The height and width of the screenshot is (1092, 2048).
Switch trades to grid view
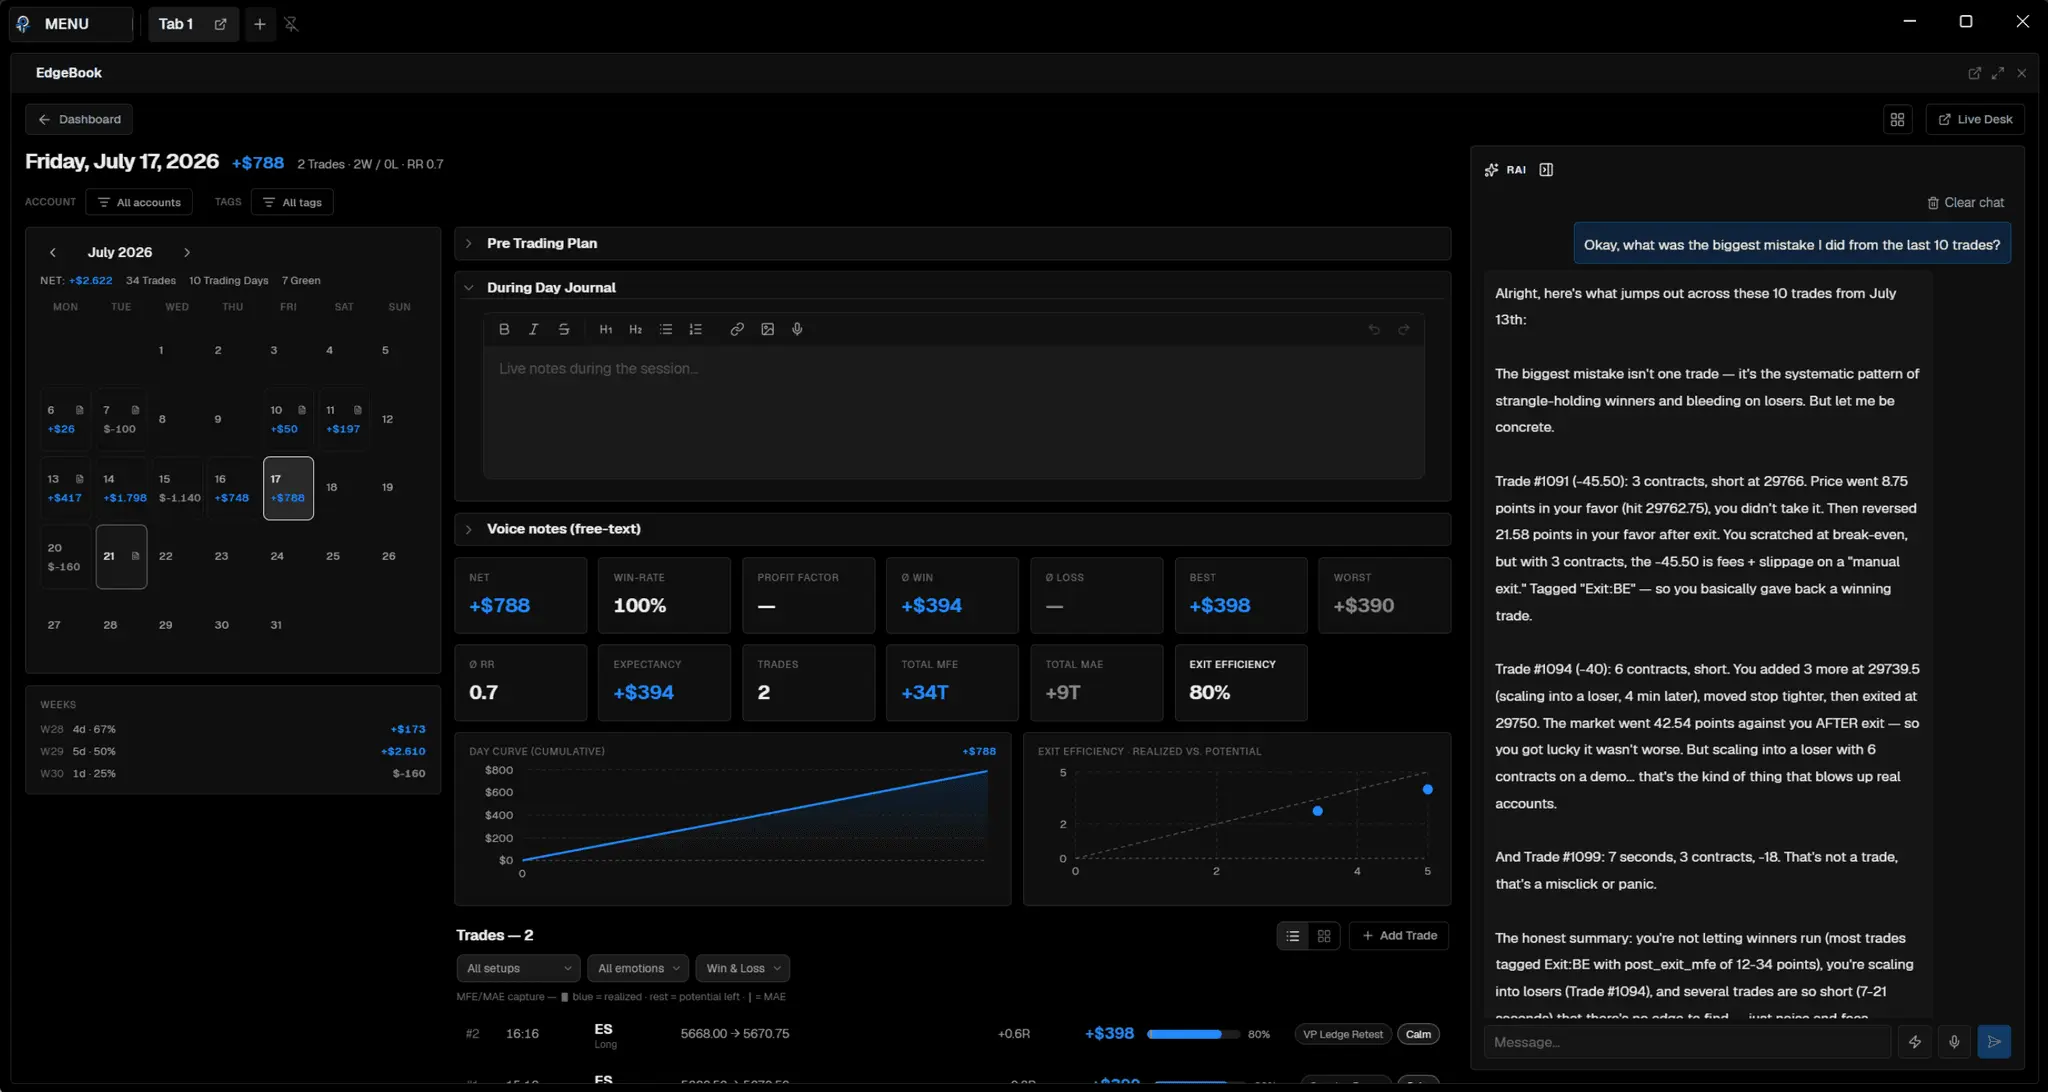(1324, 936)
